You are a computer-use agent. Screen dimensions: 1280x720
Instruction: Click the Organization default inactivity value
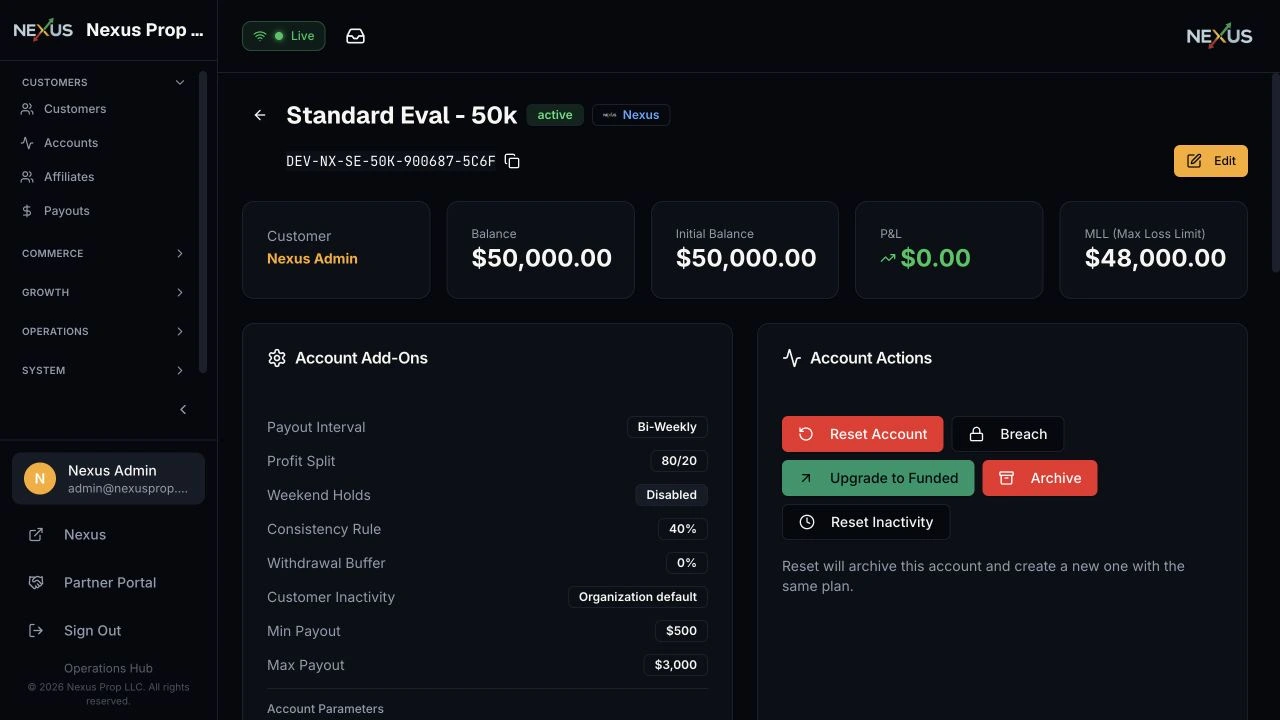point(638,597)
